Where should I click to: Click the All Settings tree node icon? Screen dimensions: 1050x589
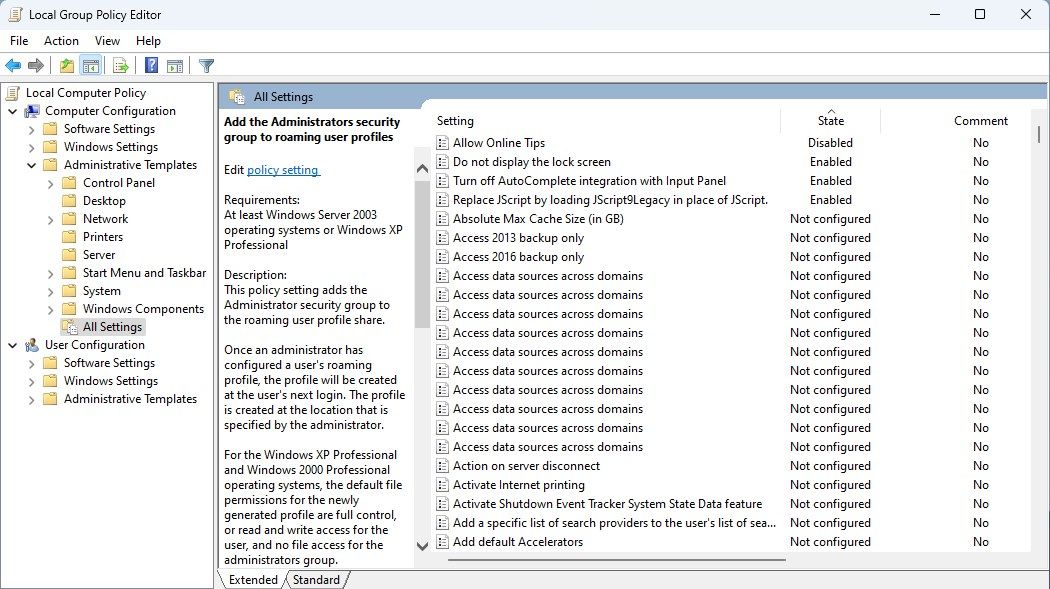click(x=70, y=327)
